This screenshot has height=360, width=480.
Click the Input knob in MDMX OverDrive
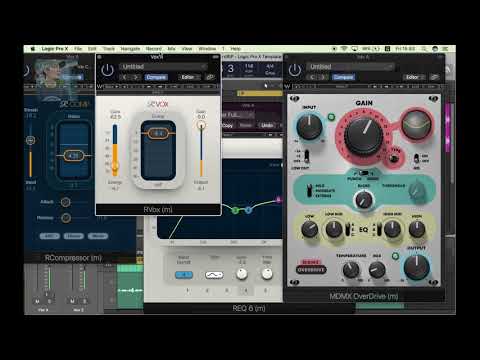pyautogui.click(x=309, y=127)
